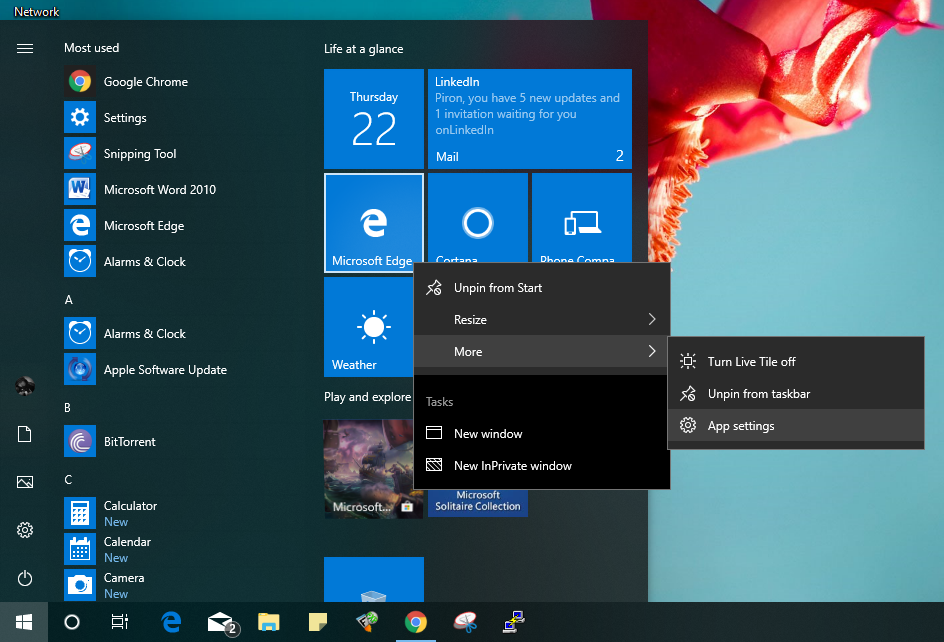Jump to letter C group header
Image resolution: width=944 pixels, height=642 pixels.
coord(68,479)
